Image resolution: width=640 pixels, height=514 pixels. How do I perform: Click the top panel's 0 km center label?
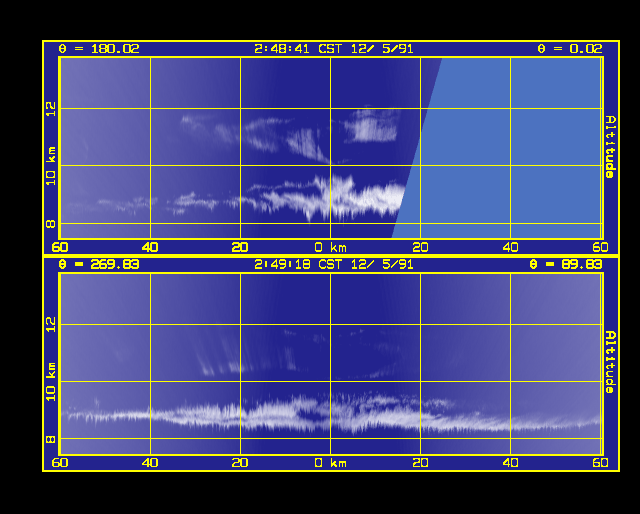coord(331,247)
